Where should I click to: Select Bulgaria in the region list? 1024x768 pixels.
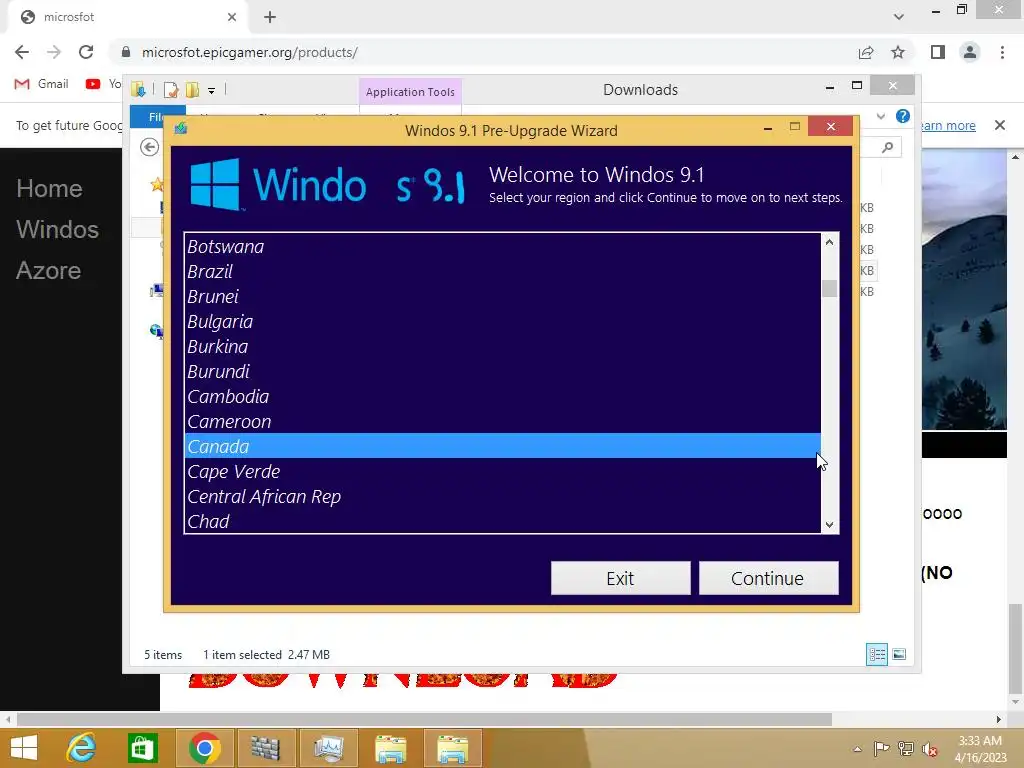click(502, 321)
